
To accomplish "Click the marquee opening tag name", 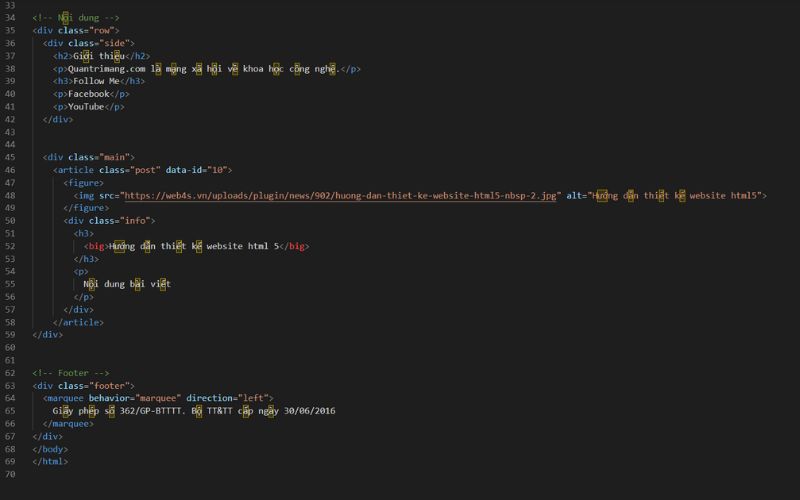I will point(67,398).
